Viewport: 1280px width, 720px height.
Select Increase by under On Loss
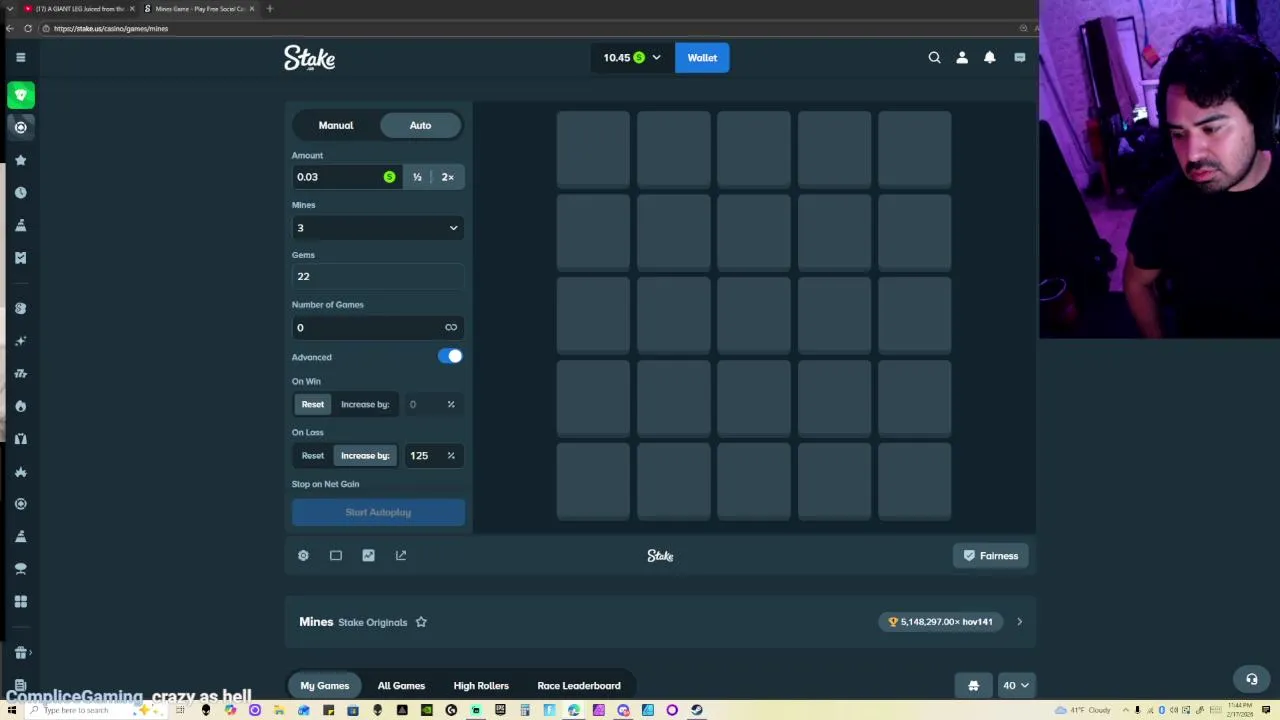[365, 456]
